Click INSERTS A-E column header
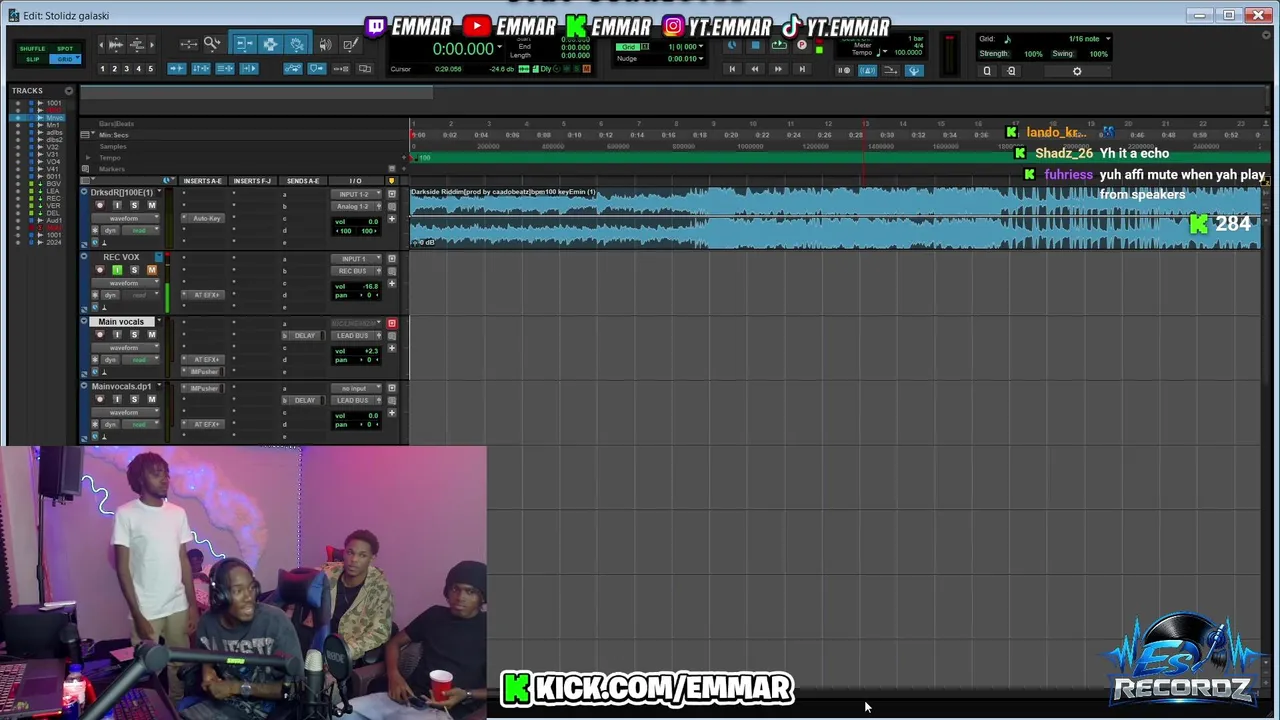 203,181
